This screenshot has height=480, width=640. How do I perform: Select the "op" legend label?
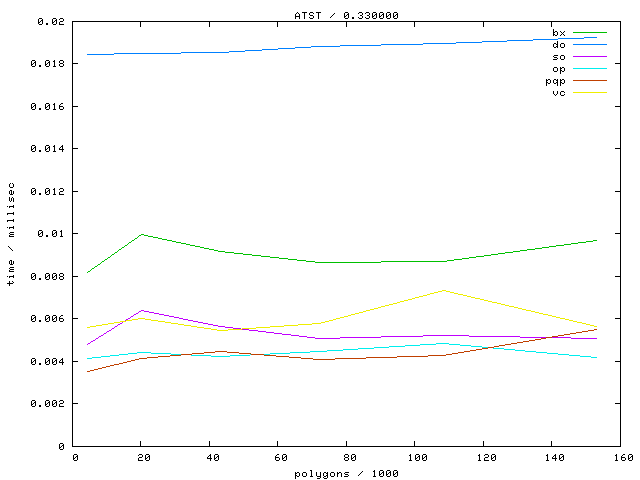pos(558,69)
